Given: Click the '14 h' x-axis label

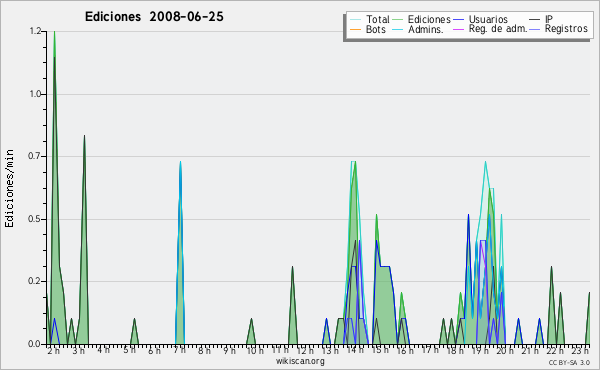Looking at the screenshot, I should click(x=355, y=350).
